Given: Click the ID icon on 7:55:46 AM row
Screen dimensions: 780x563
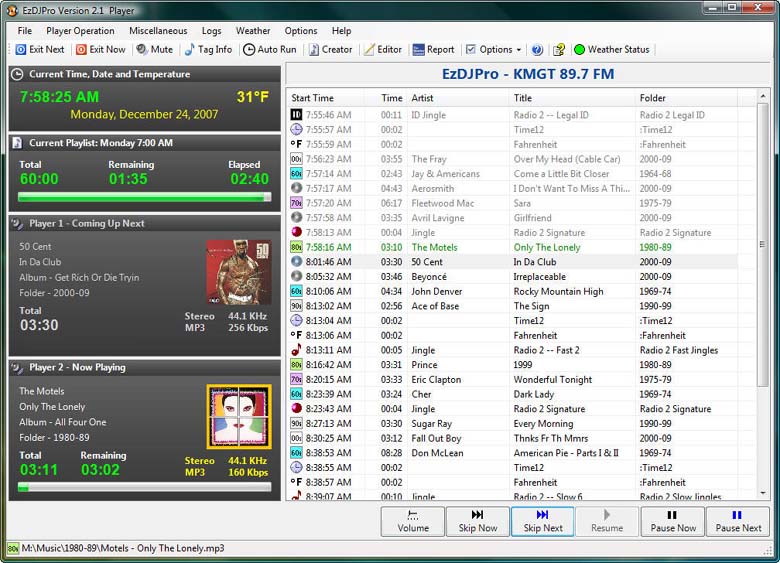Looking at the screenshot, I should pos(296,115).
